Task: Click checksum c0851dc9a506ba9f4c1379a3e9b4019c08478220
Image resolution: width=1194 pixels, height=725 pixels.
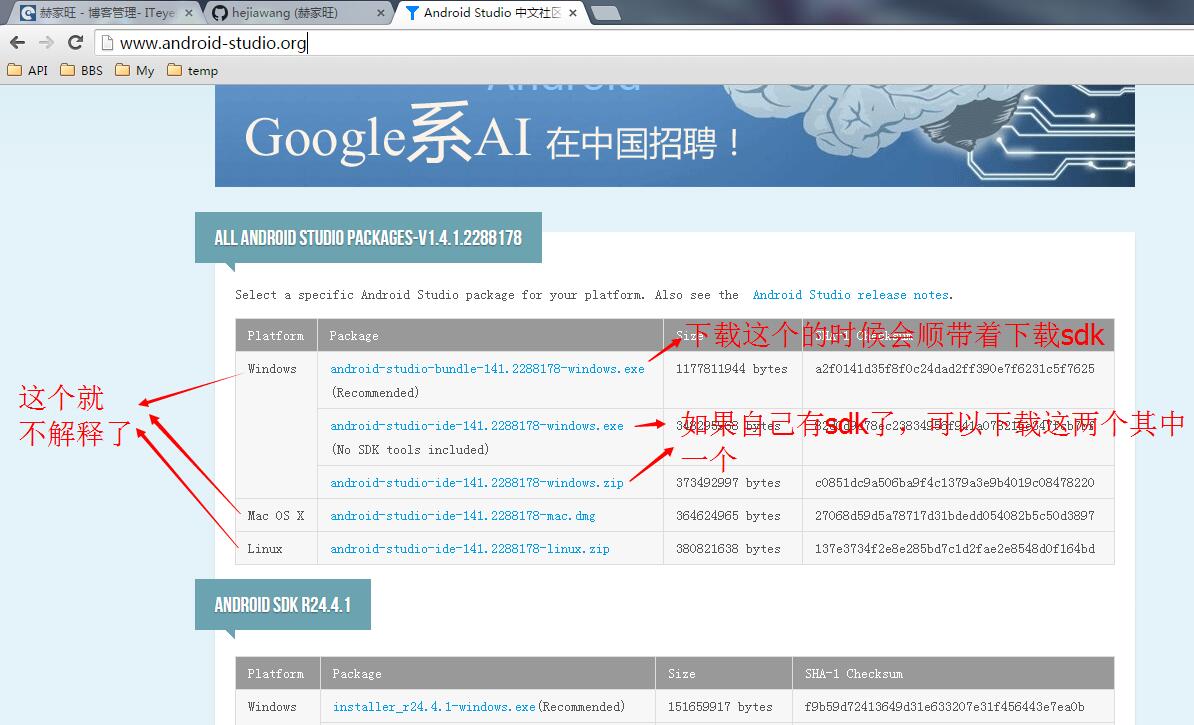Action: (x=955, y=483)
